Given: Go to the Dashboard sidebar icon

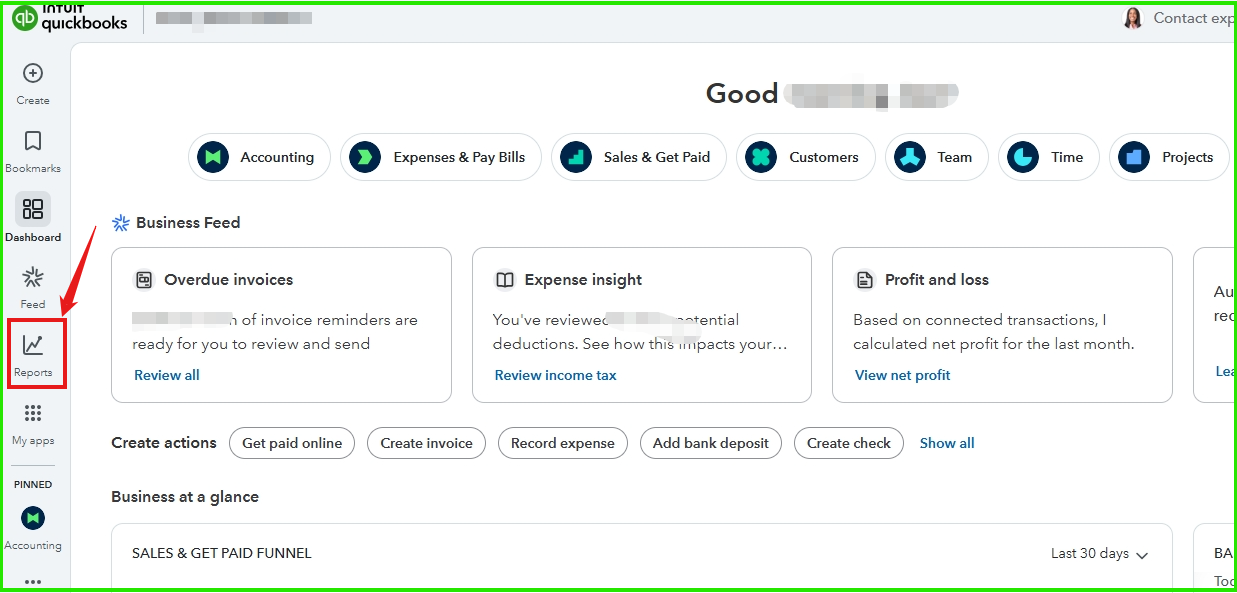Looking at the screenshot, I should pos(33,209).
